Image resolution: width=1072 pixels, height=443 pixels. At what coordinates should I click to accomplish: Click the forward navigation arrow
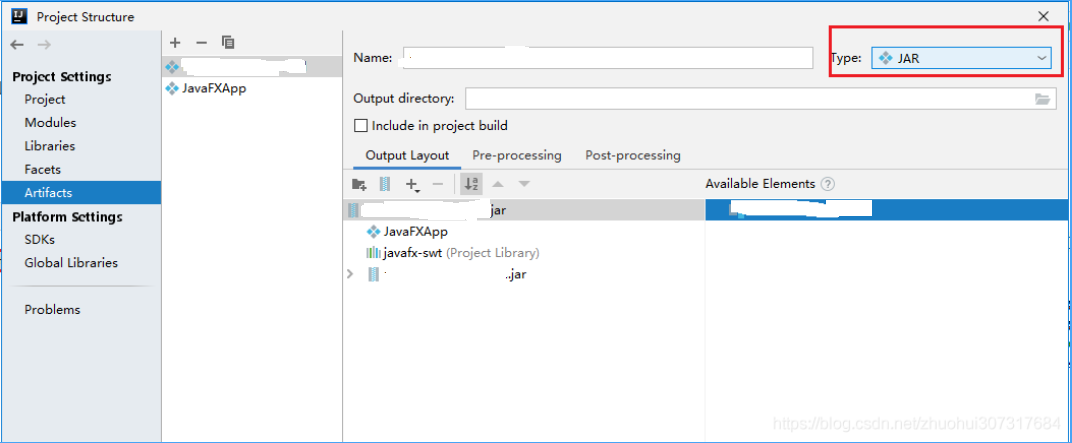(x=44, y=44)
